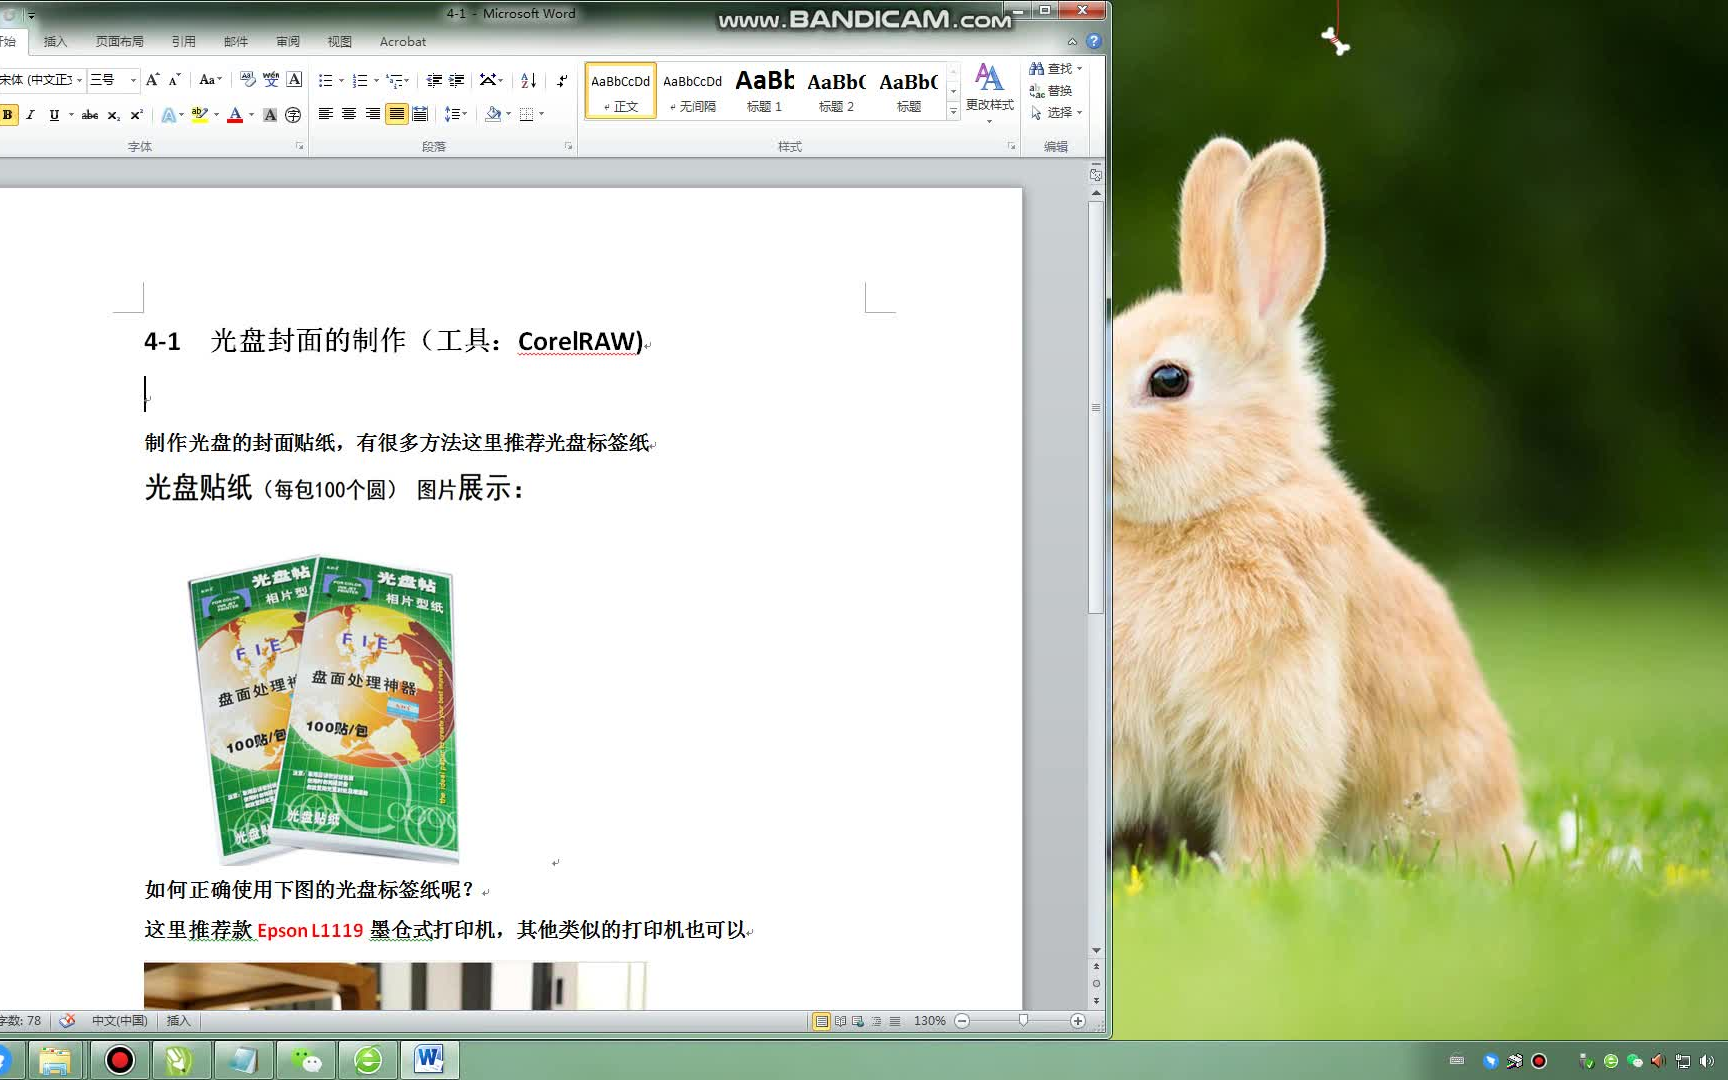Screen dimensions: 1728x1080
Task: Open the 邮件 ribbon tab
Action: [x=236, y=41]
